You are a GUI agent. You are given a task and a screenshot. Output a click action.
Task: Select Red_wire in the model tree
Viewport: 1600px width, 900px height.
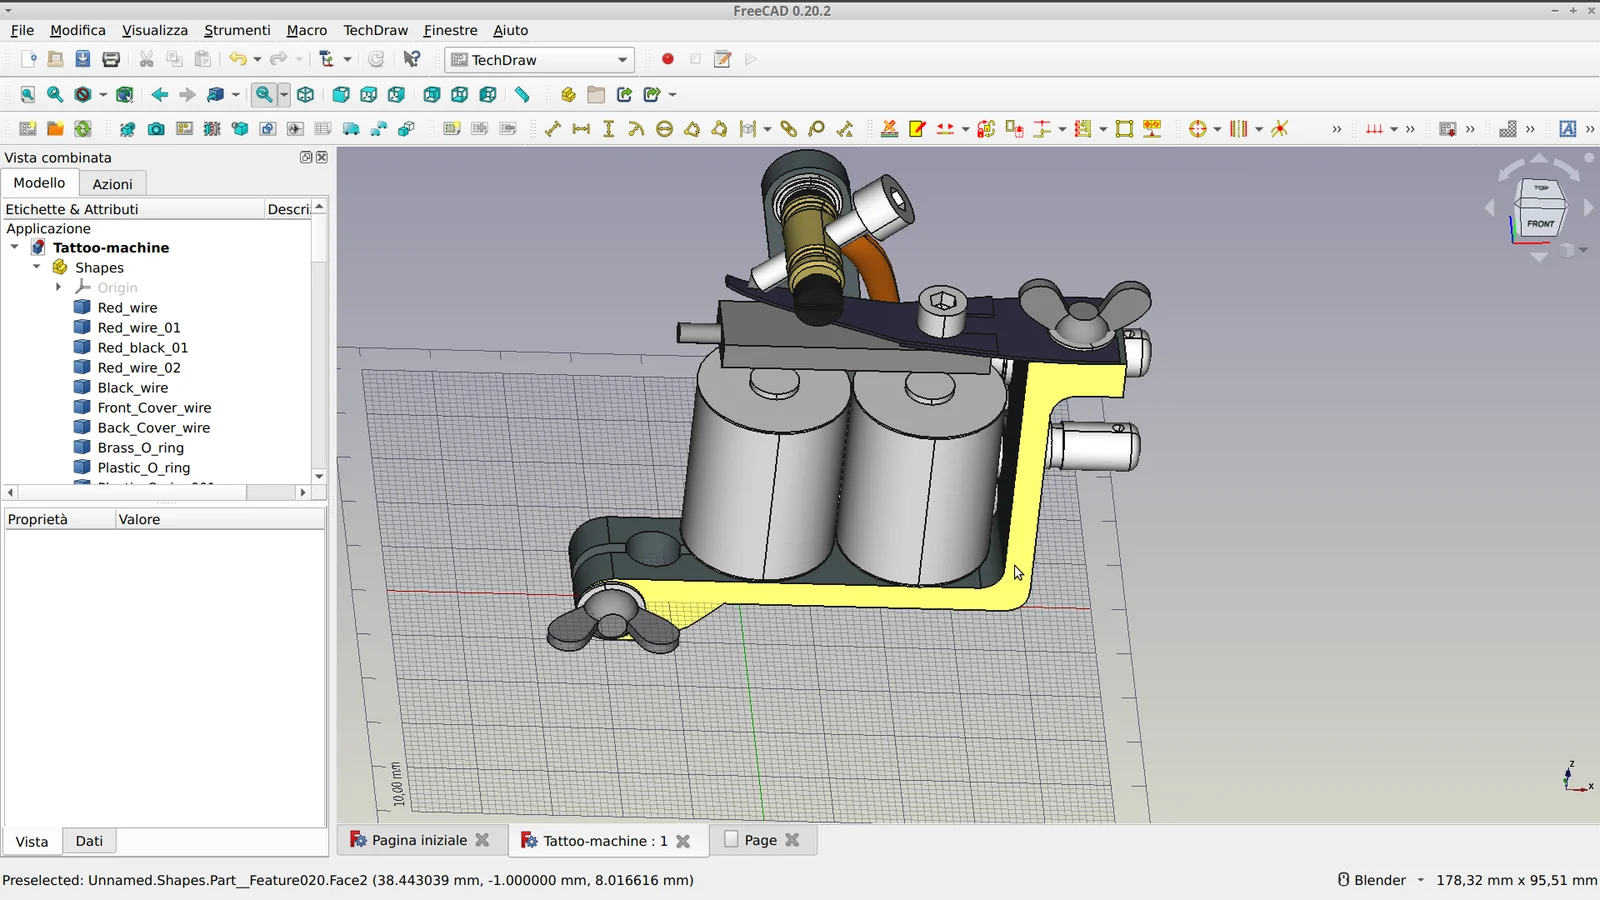127,307
